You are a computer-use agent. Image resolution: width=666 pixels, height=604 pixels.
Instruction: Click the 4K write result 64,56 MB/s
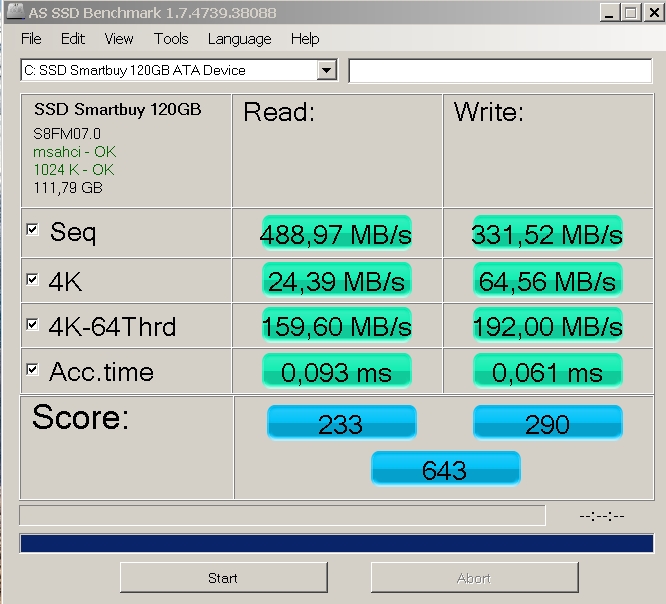tap(547, 280)
